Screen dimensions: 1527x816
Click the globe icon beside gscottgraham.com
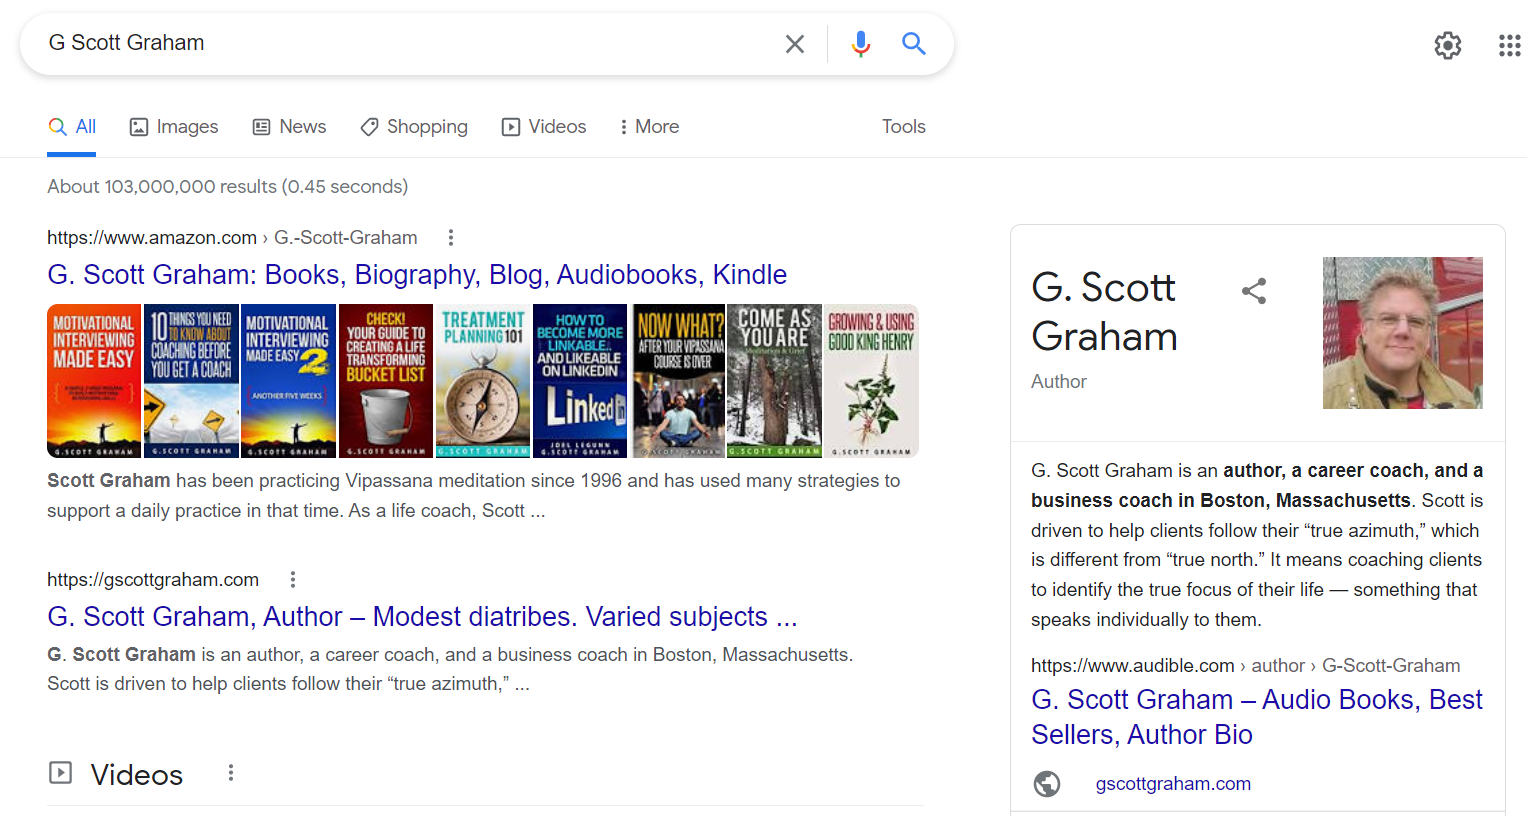click(x=1047, y=784)
